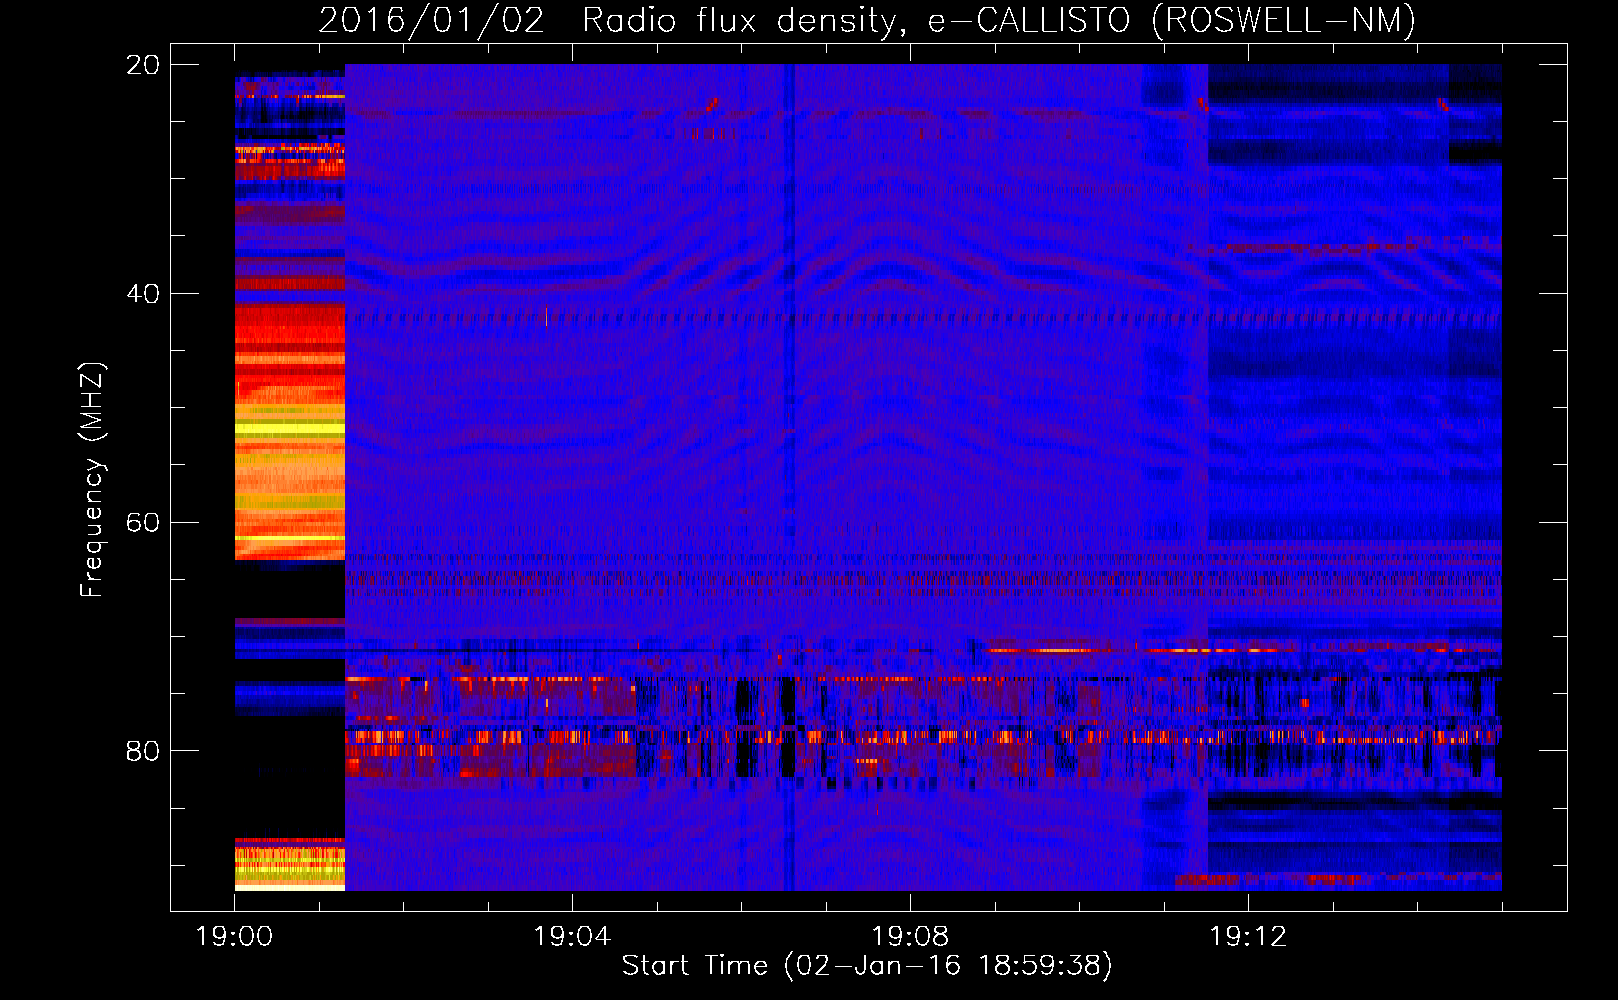Click the '40' frequency tick label
The width and height of the screenshot is (1618, 1000).
(x=143, y=294)
